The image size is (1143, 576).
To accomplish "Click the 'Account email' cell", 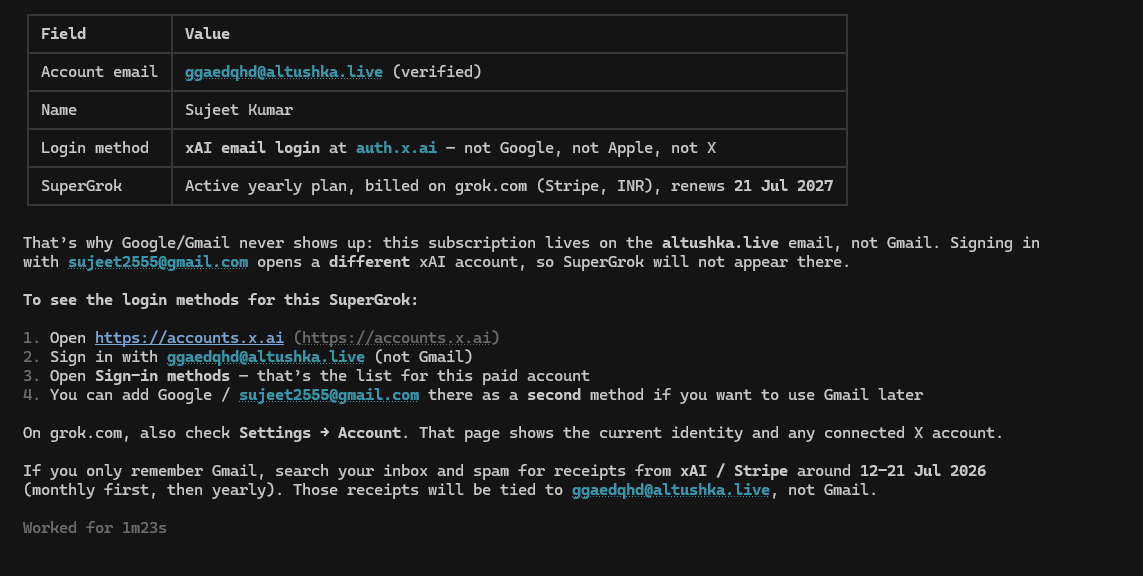I will [x=100, y=71].
